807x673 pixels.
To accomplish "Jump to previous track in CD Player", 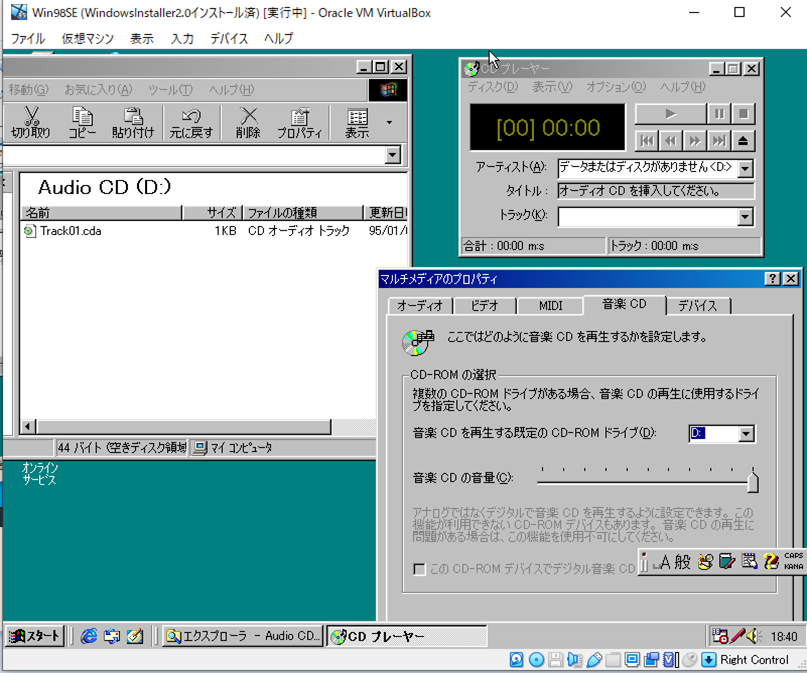I will 647,140.
